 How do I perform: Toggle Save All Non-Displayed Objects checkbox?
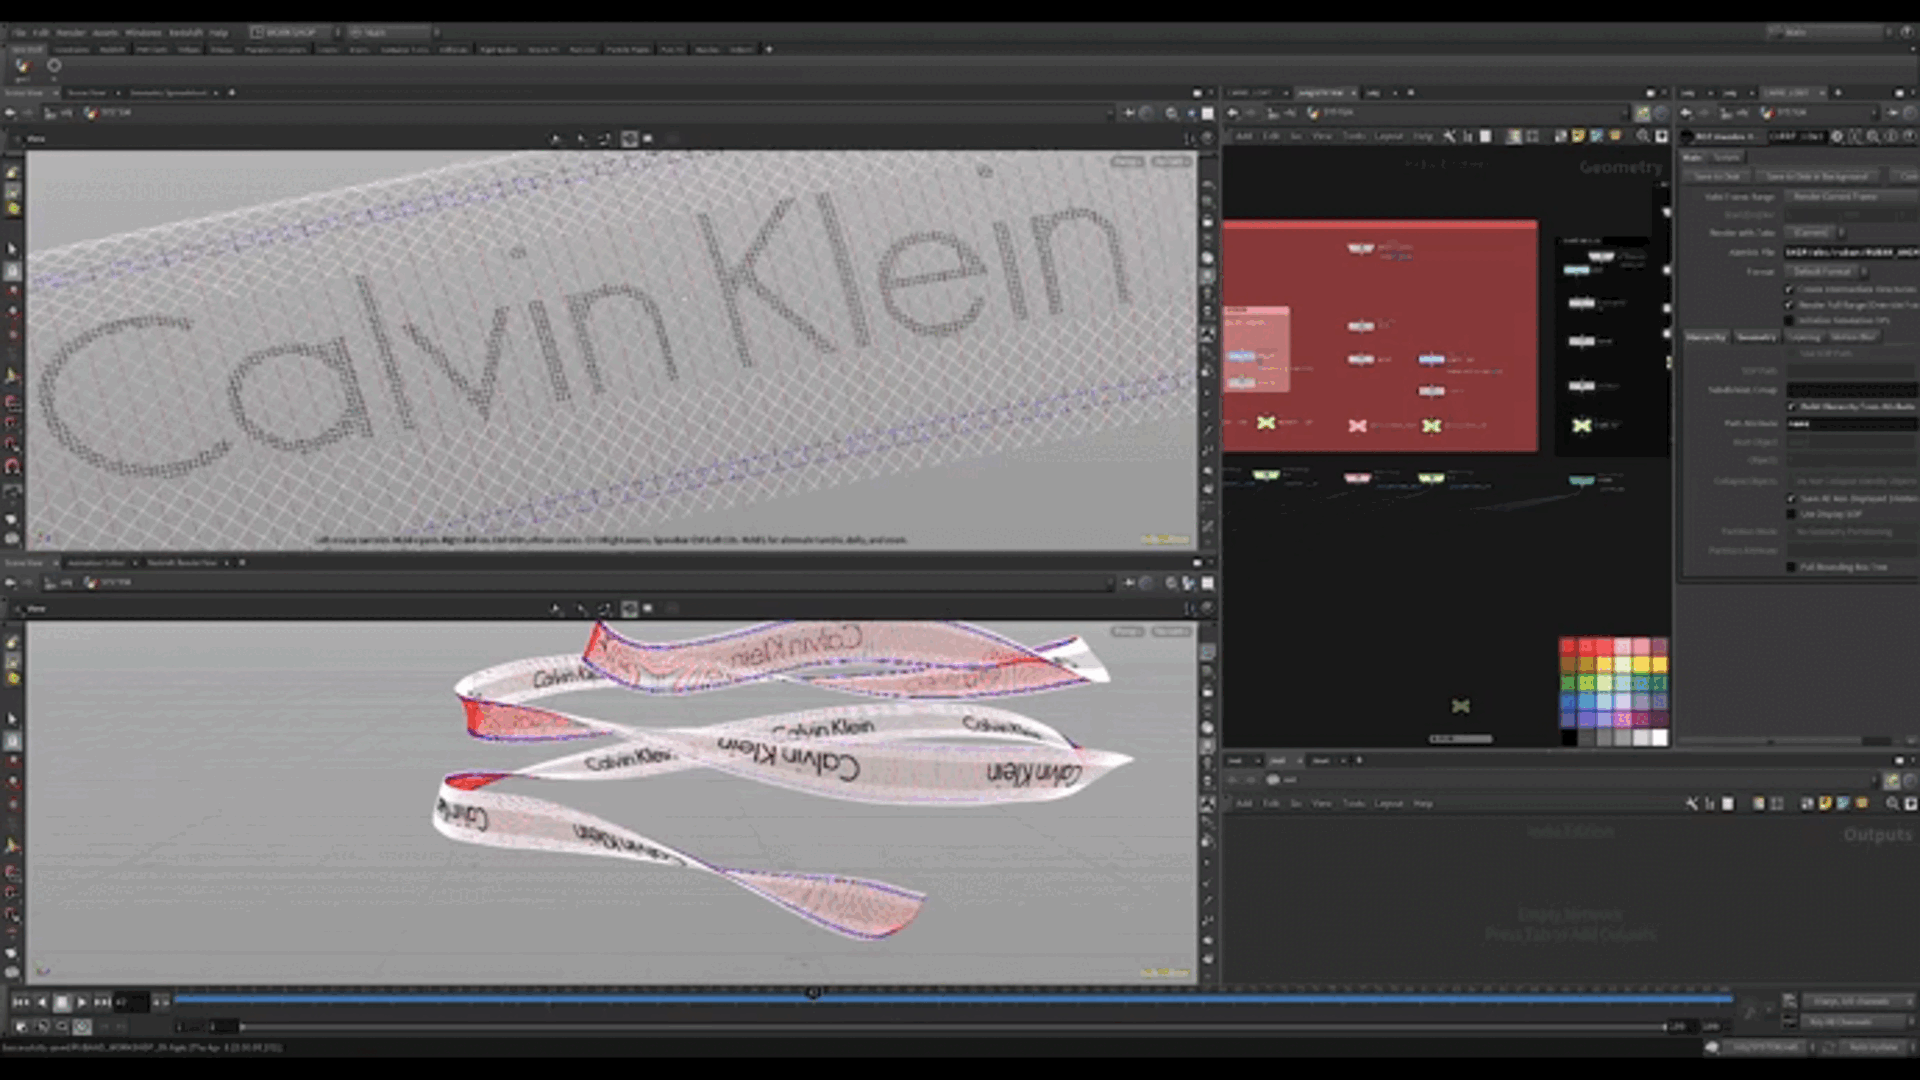pyautogui.click(x=1792, y=498)
